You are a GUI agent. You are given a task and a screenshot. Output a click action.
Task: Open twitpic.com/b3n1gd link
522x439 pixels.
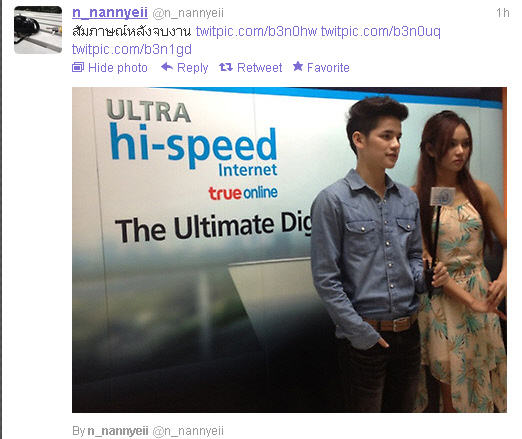click(132, 50)
